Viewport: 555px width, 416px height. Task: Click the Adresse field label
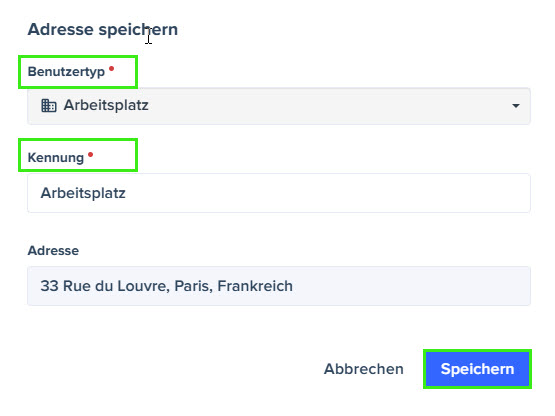click(53, 251)
